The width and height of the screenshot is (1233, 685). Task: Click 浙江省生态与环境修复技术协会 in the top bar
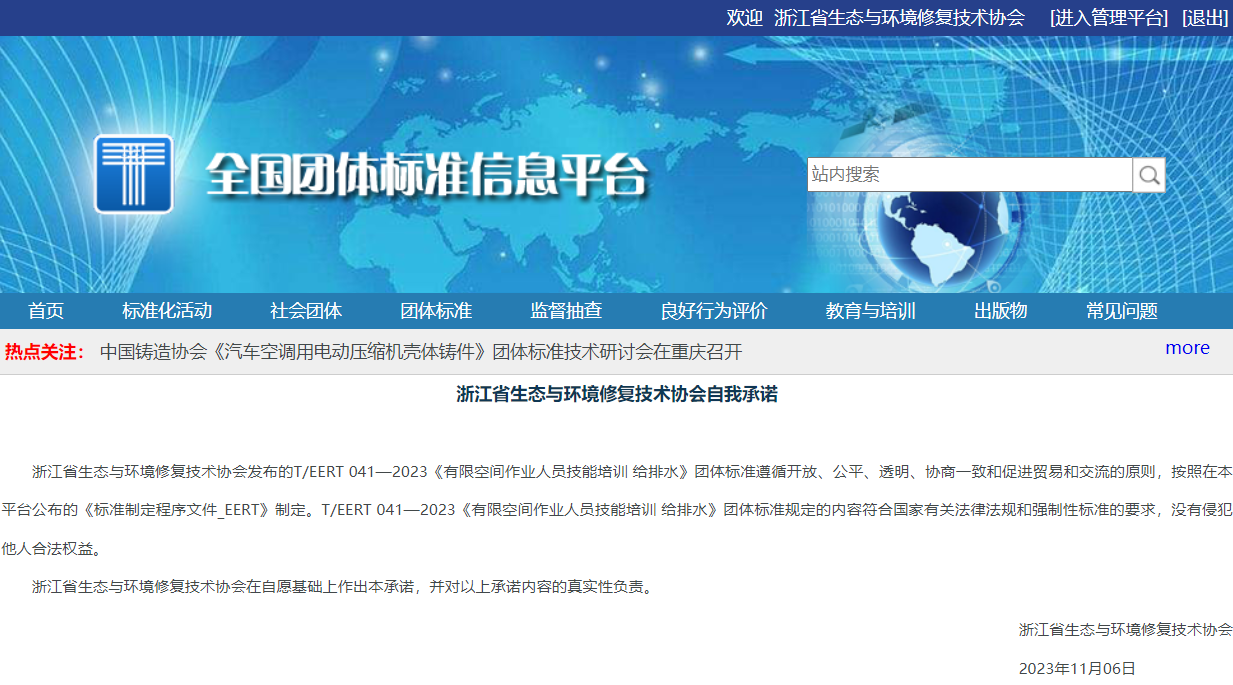[x=900, y=18]
